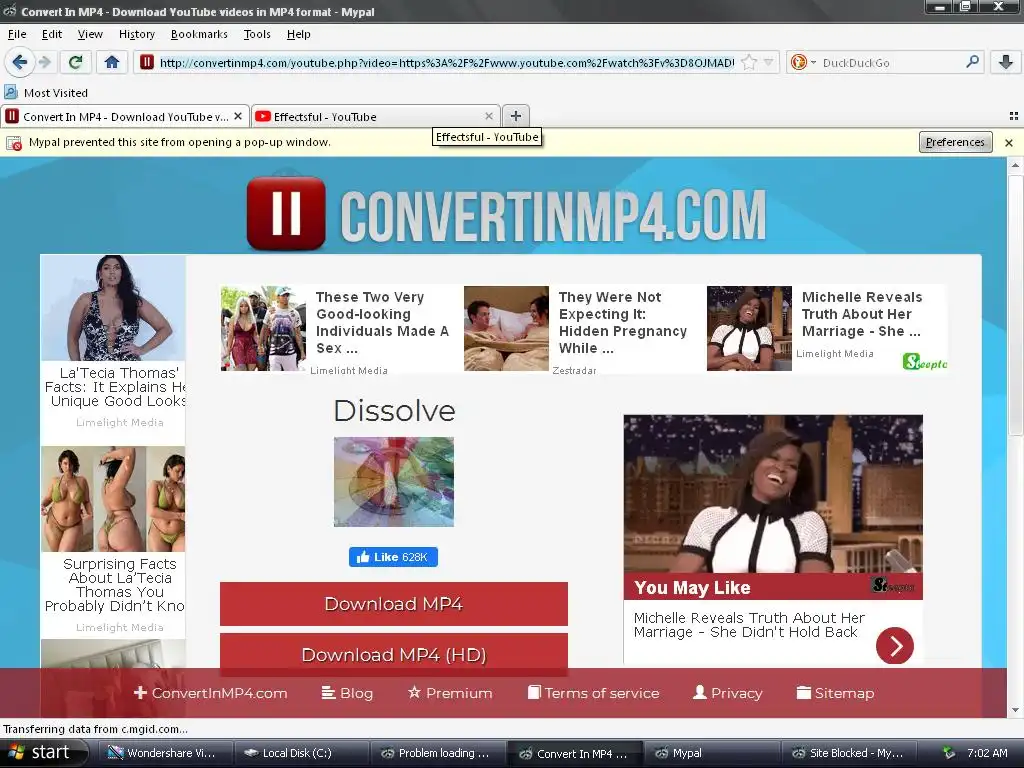Screen dimensions: 1024x768
Task: Open the History menu
Action: pos(136,34)
